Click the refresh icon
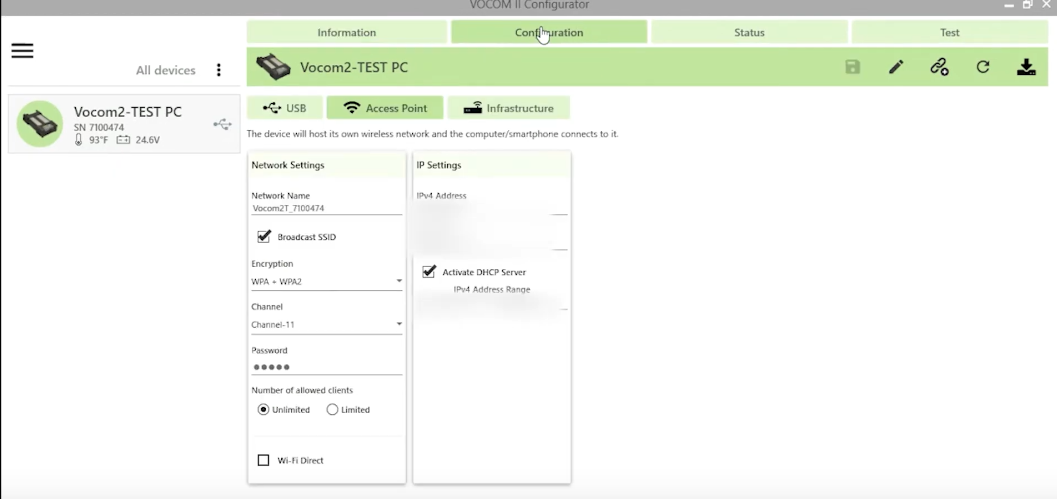 [x=983, y=67]
